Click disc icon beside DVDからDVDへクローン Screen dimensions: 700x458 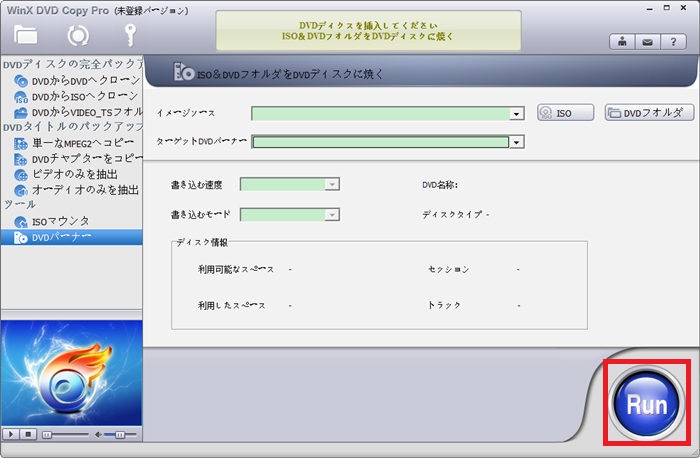click(x=21, y=81)
